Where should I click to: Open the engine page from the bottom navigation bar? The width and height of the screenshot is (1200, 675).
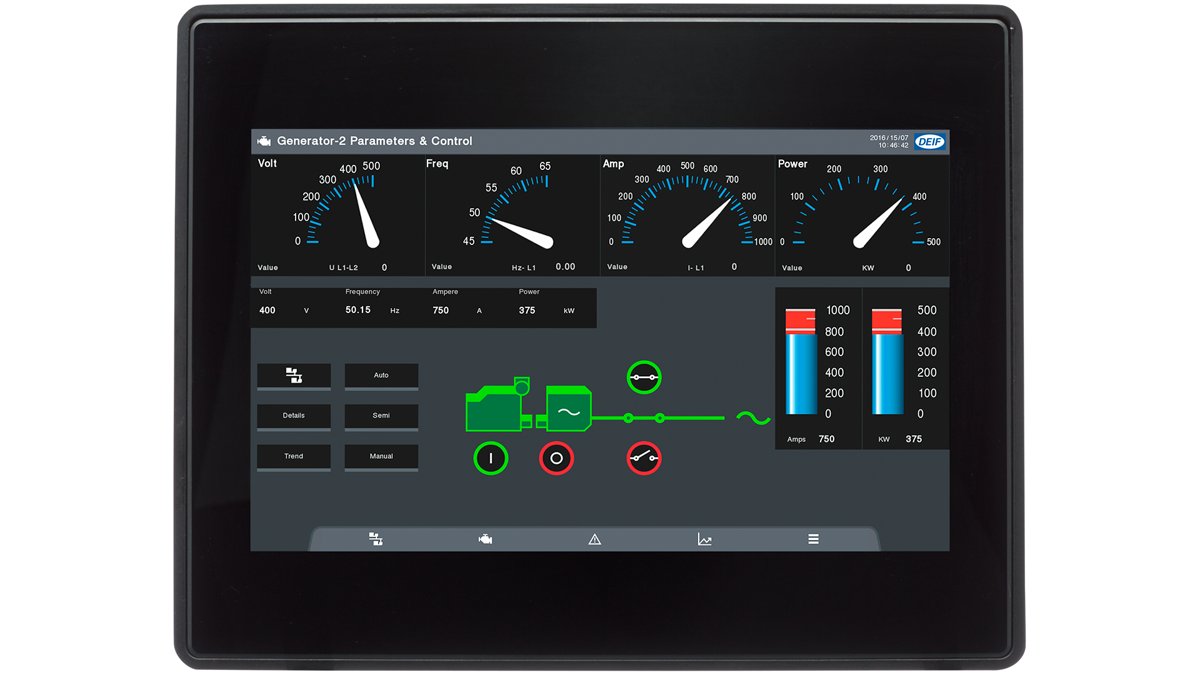pos(485,539)
